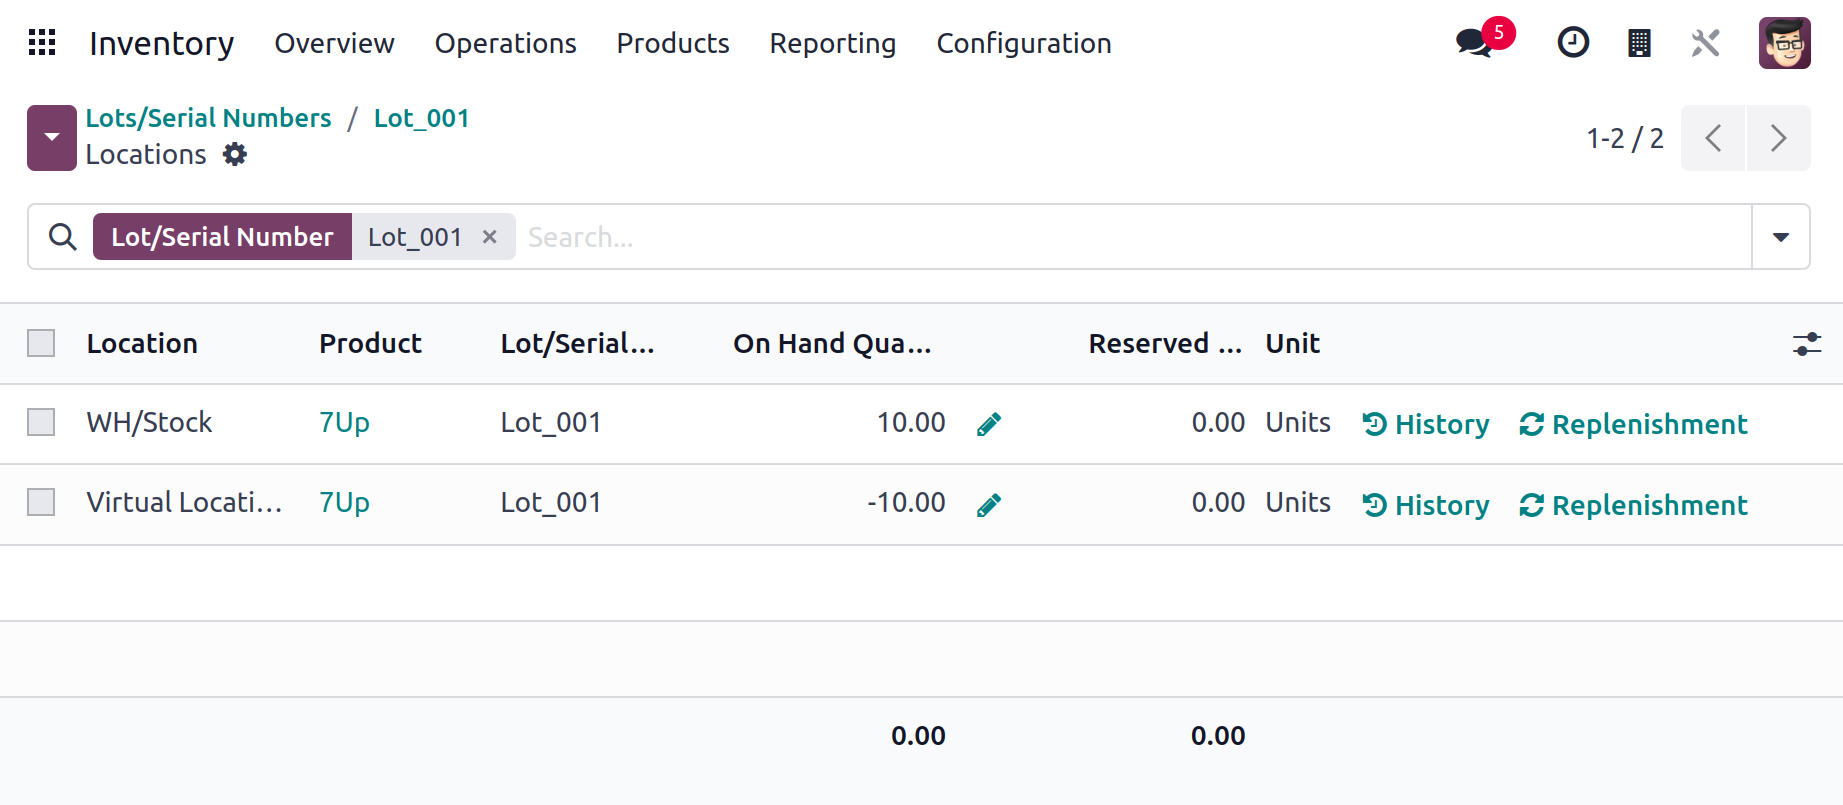Open the activities clock icon
This screenshot has height=805, width=1843.
(x=1573, y=43)
